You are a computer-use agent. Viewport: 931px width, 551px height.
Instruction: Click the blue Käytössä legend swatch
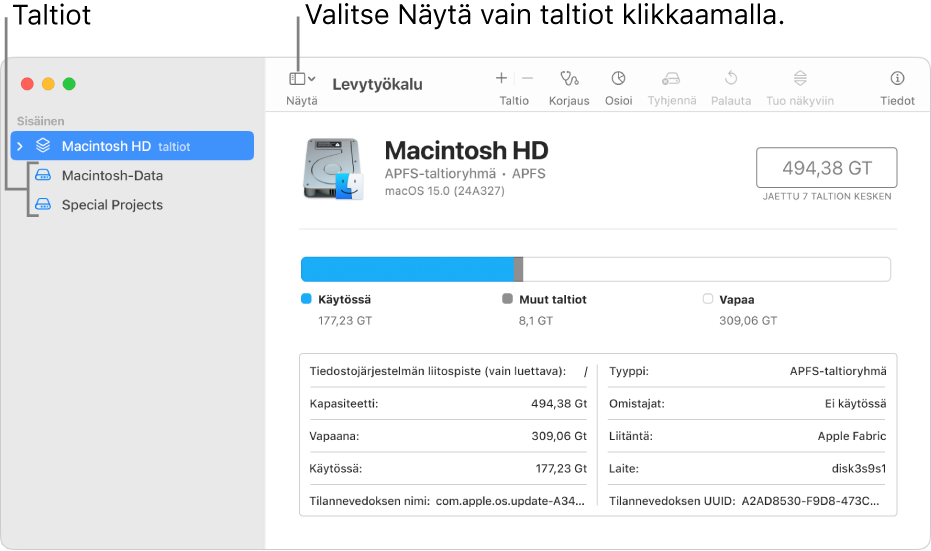[x=306, y=299]
